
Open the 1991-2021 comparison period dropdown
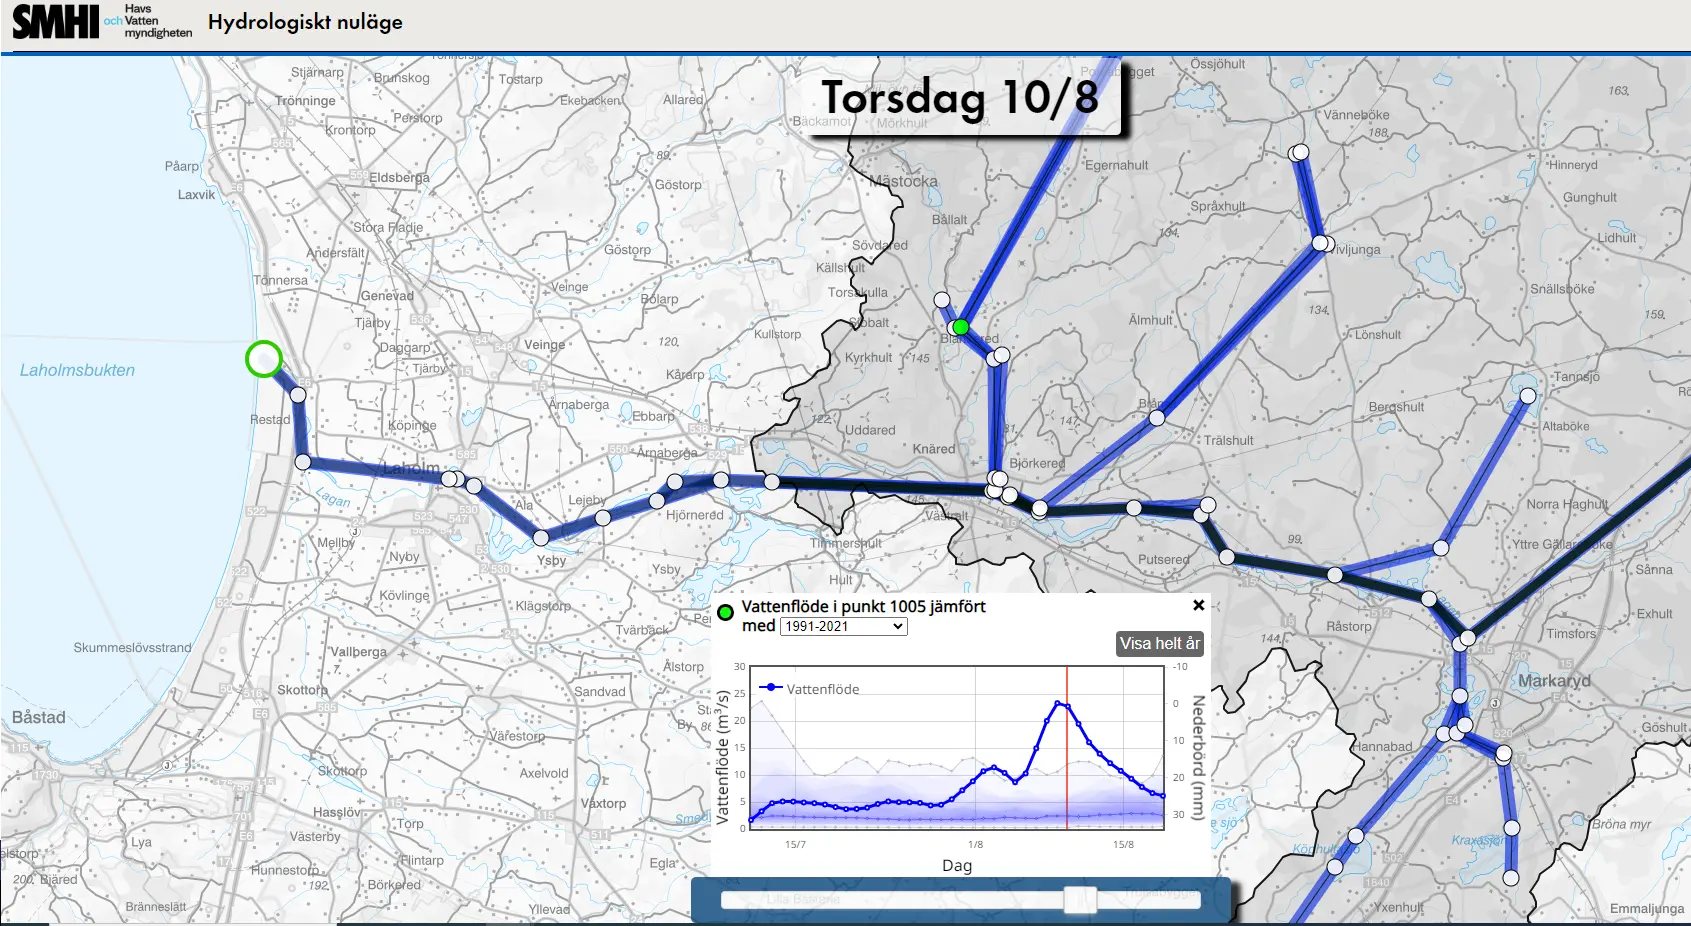coord(843,626)
